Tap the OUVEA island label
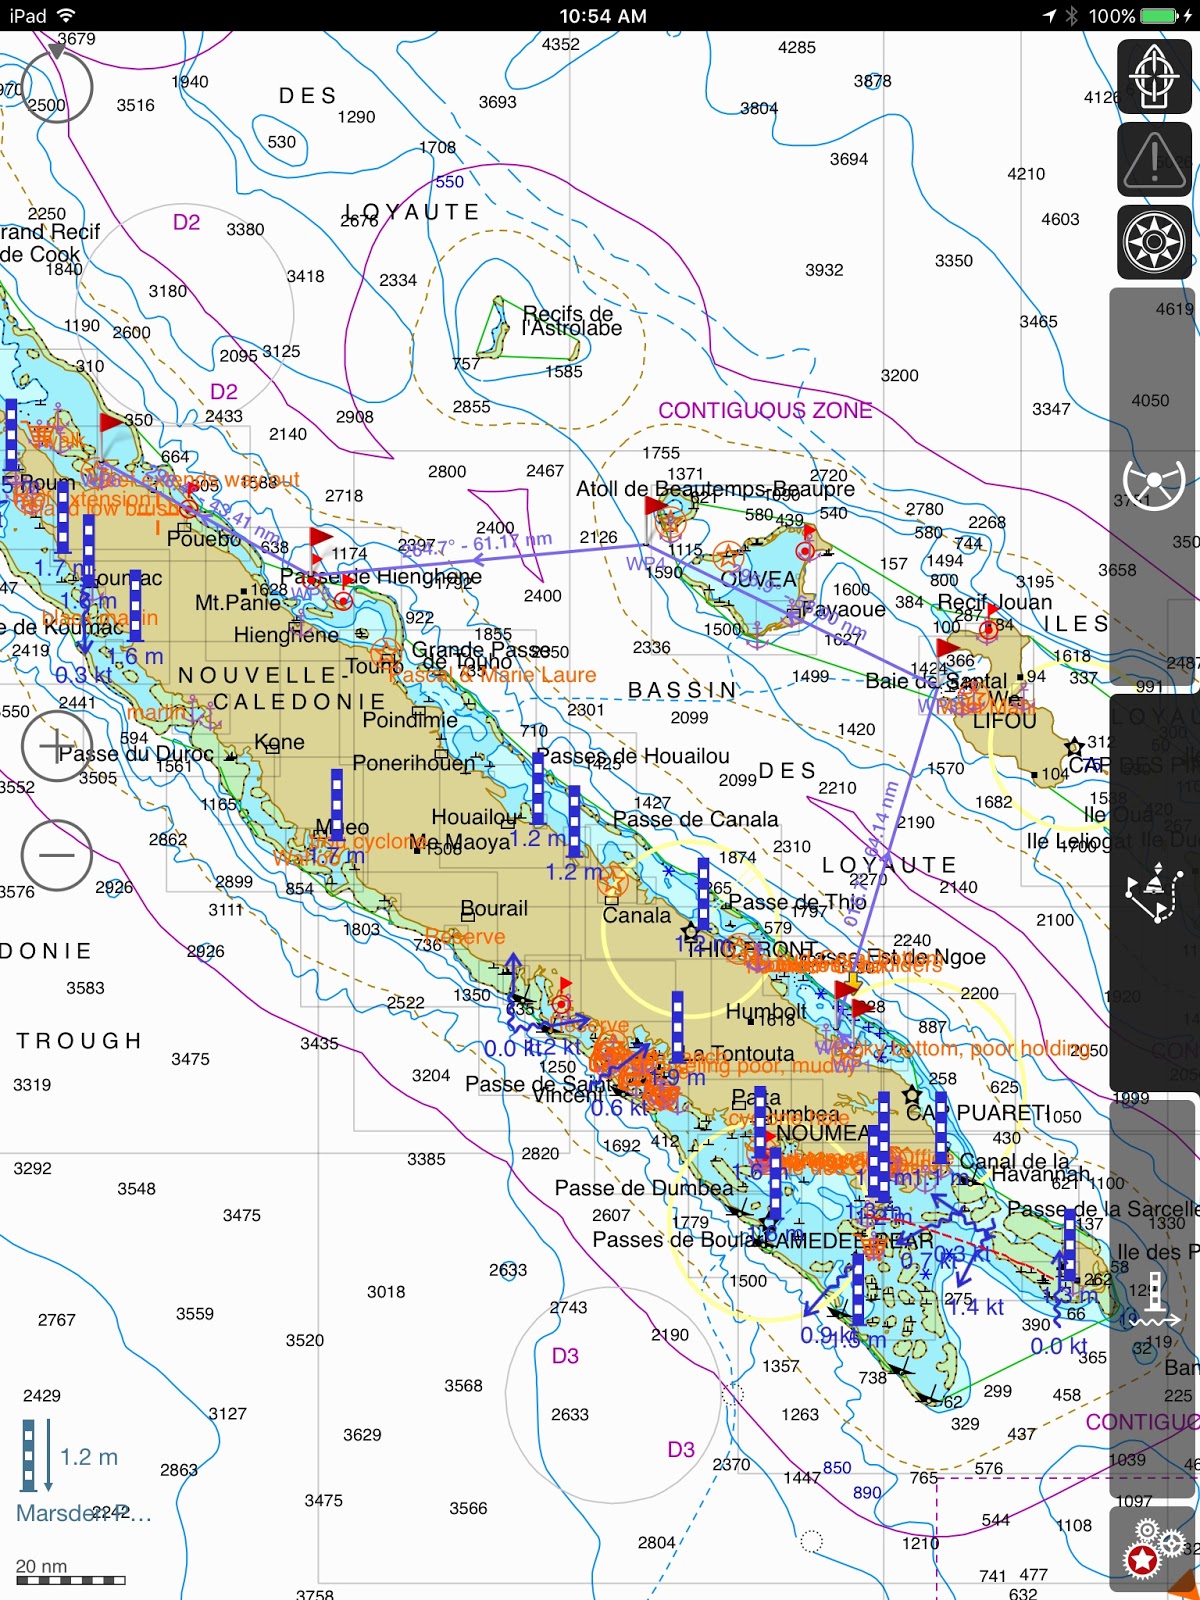 (758, 580)
